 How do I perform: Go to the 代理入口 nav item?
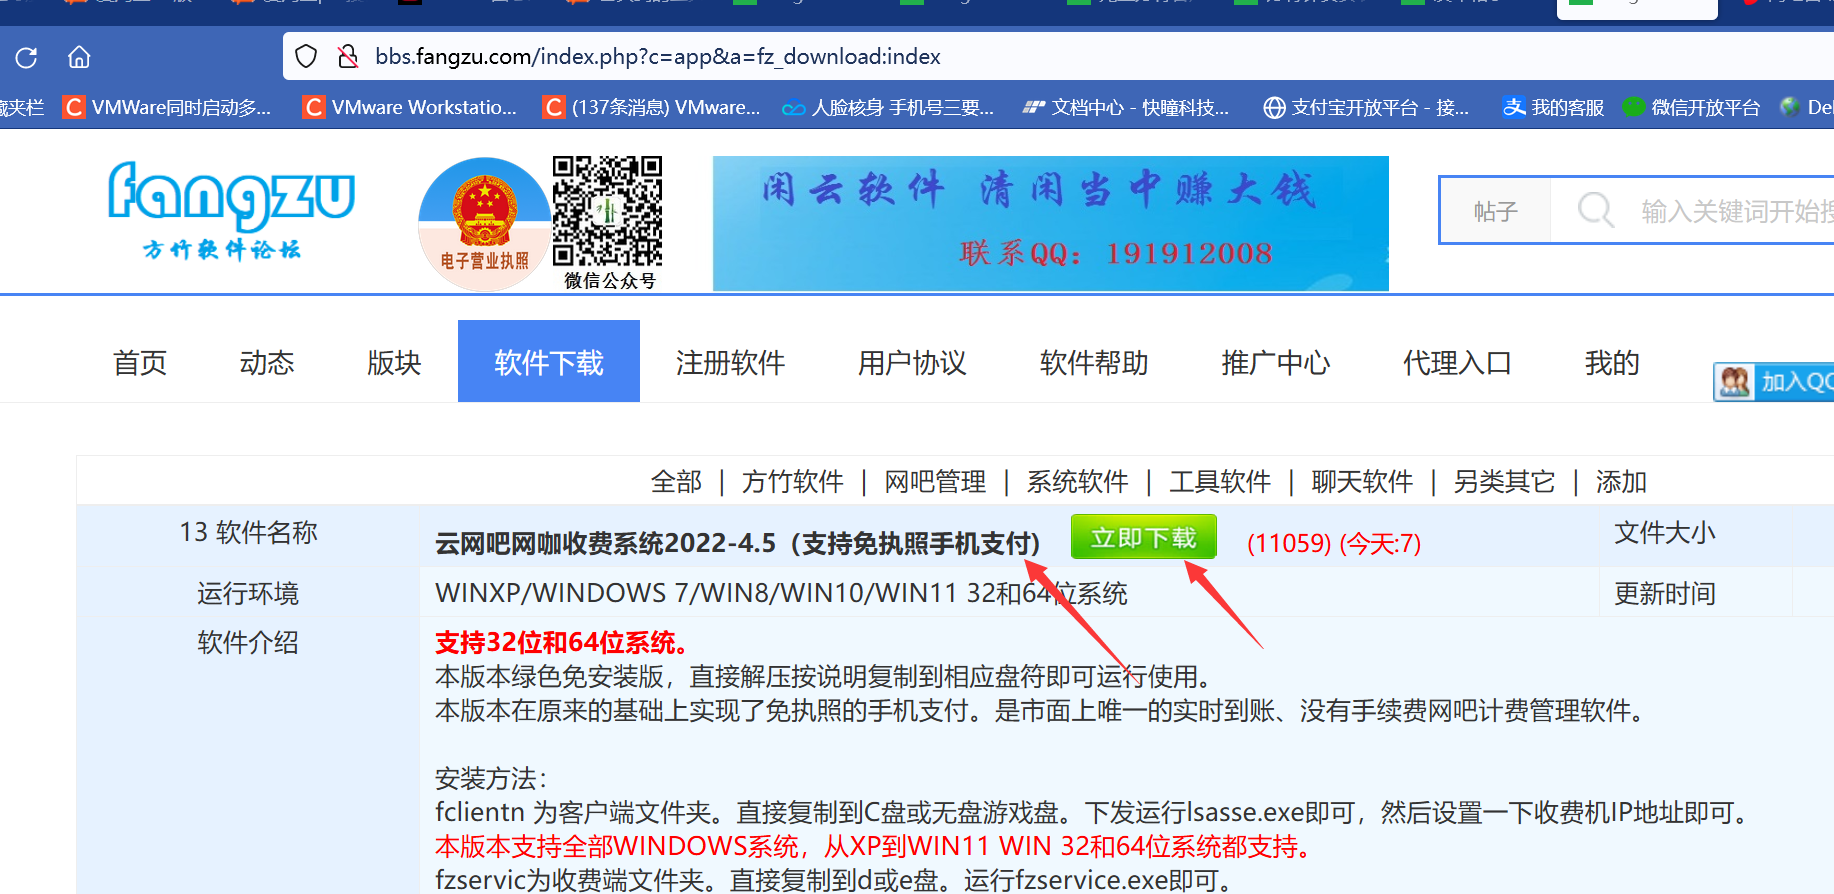tap(1456, 362)
